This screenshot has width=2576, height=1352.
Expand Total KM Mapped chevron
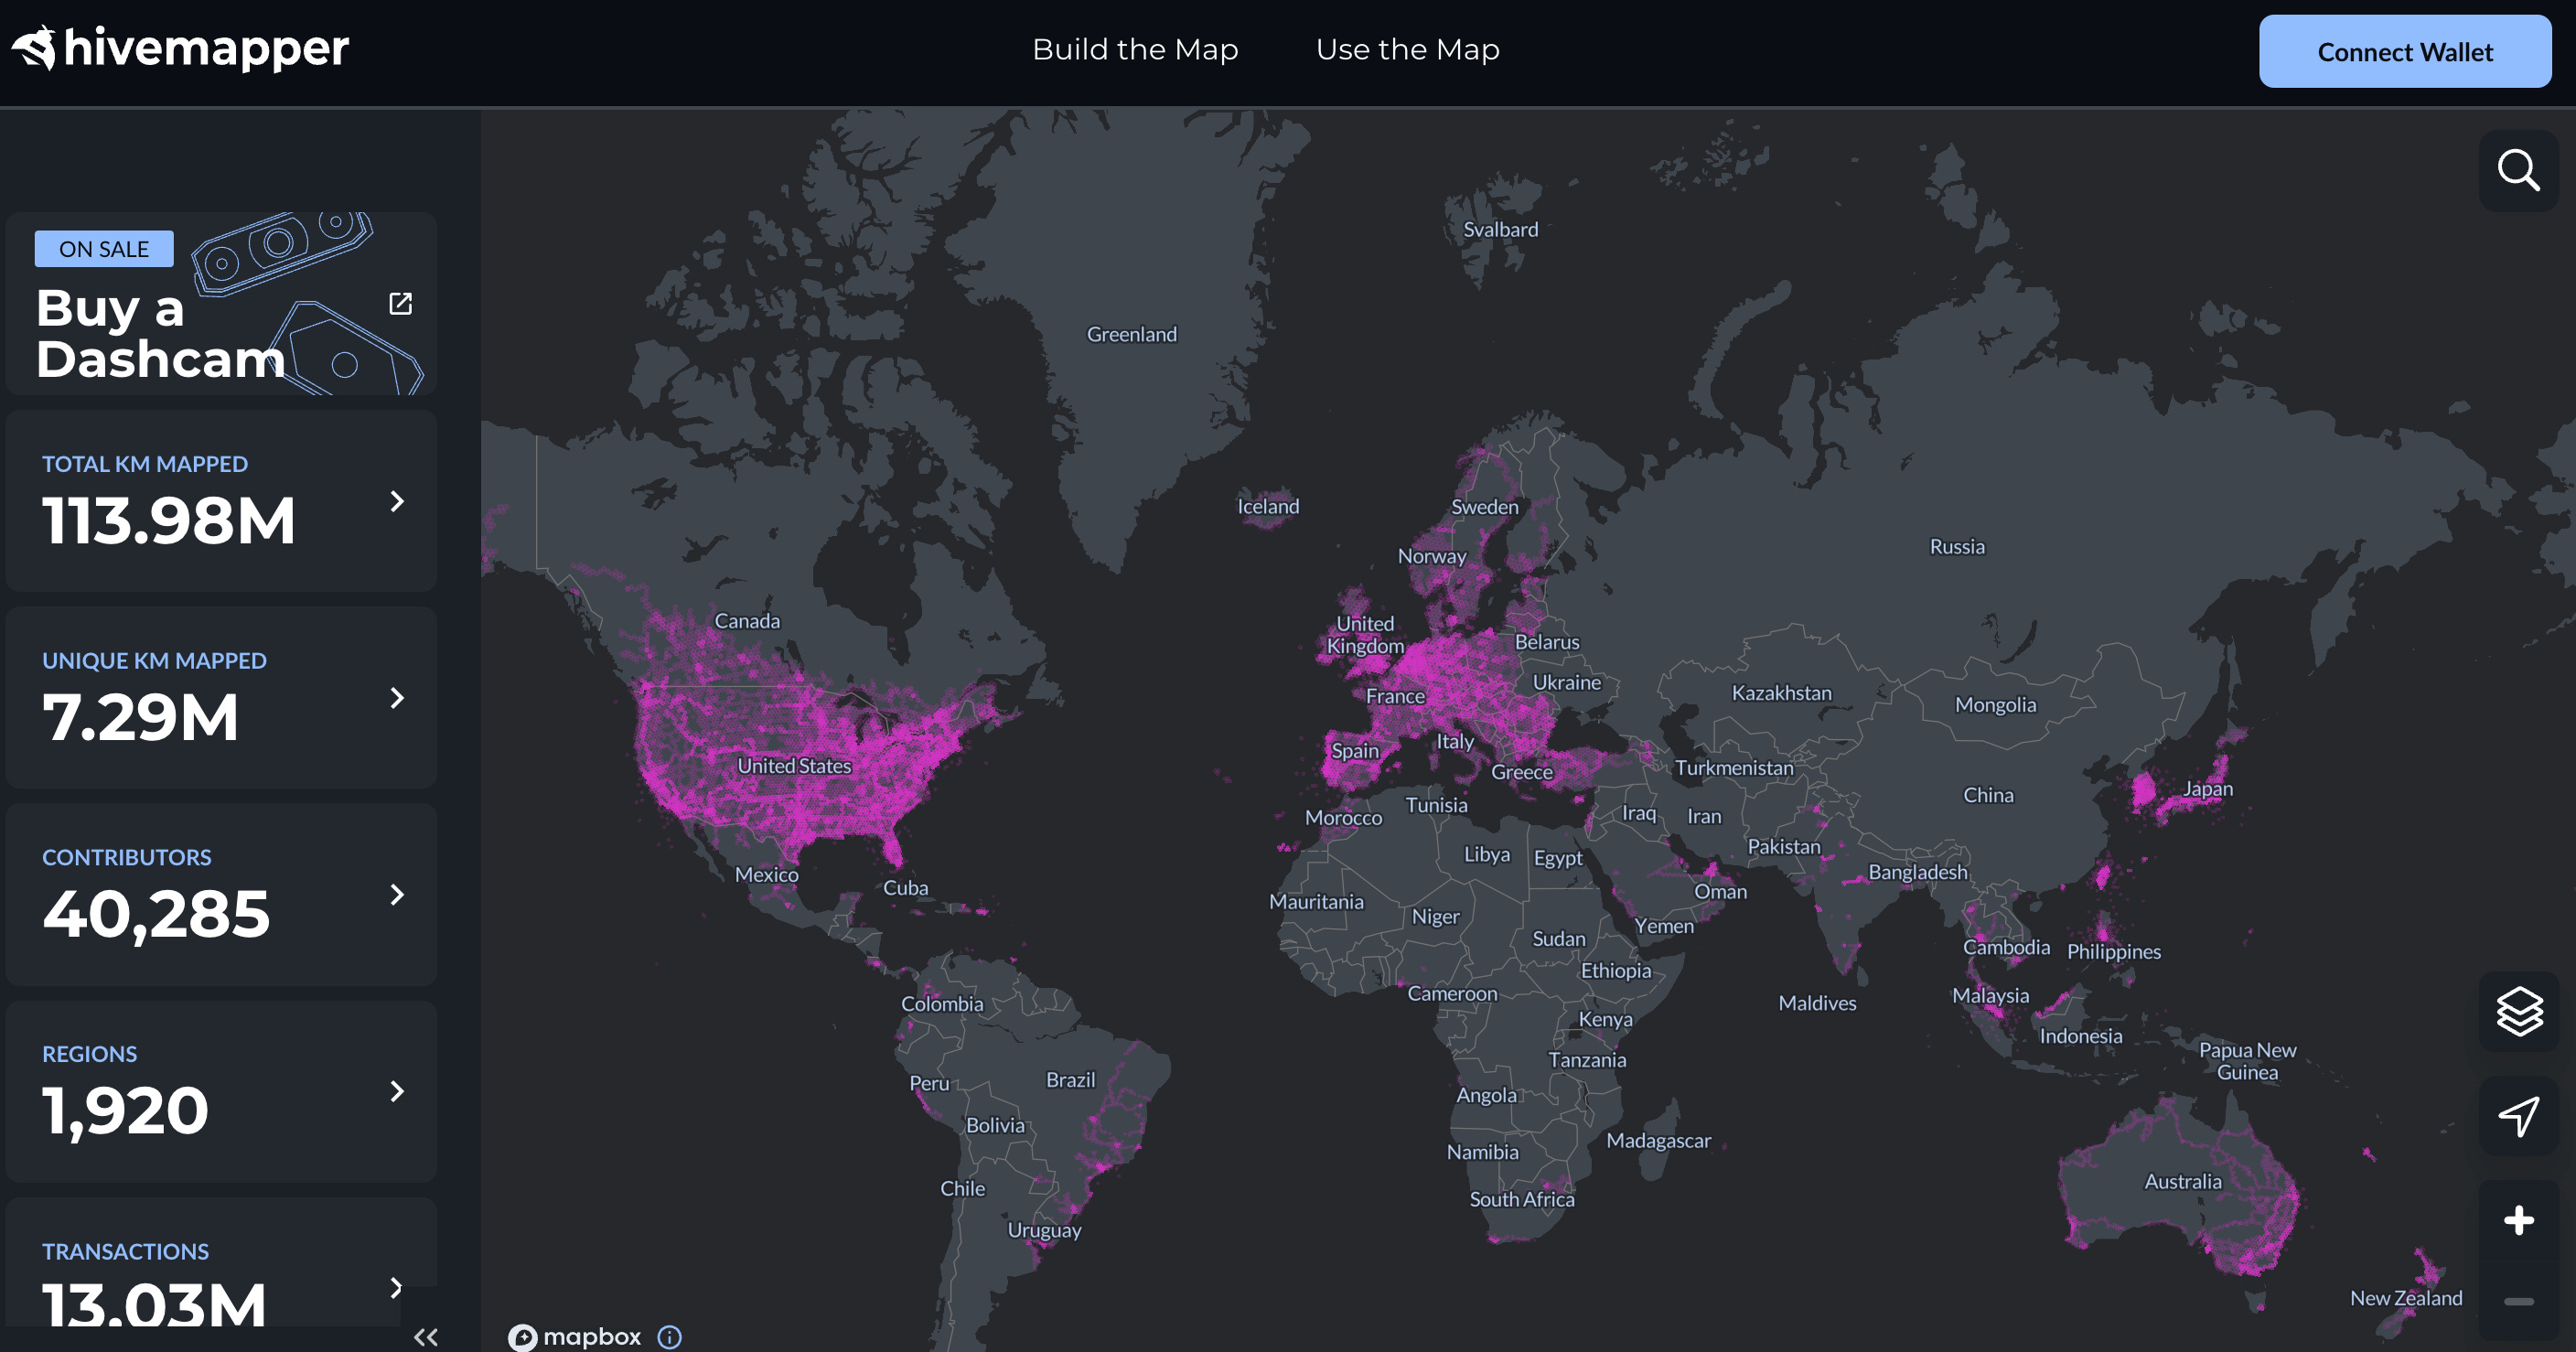point(397,501)
